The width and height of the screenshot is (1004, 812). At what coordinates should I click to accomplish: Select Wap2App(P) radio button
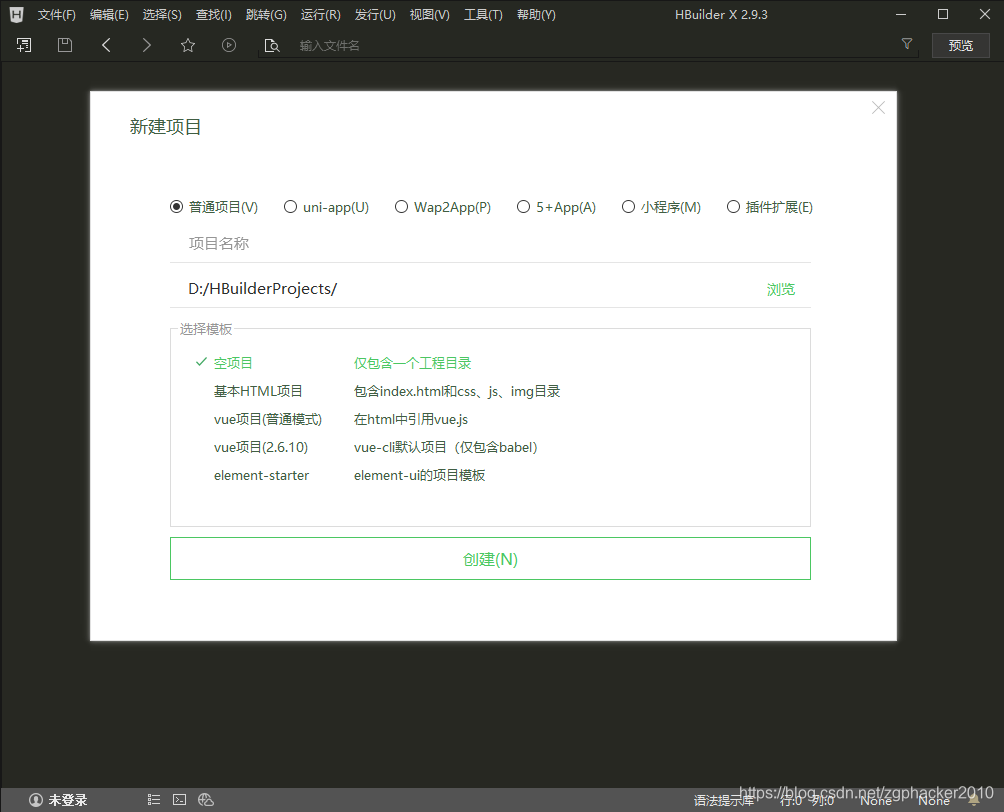pyautogui.click(x=401, y=207)
